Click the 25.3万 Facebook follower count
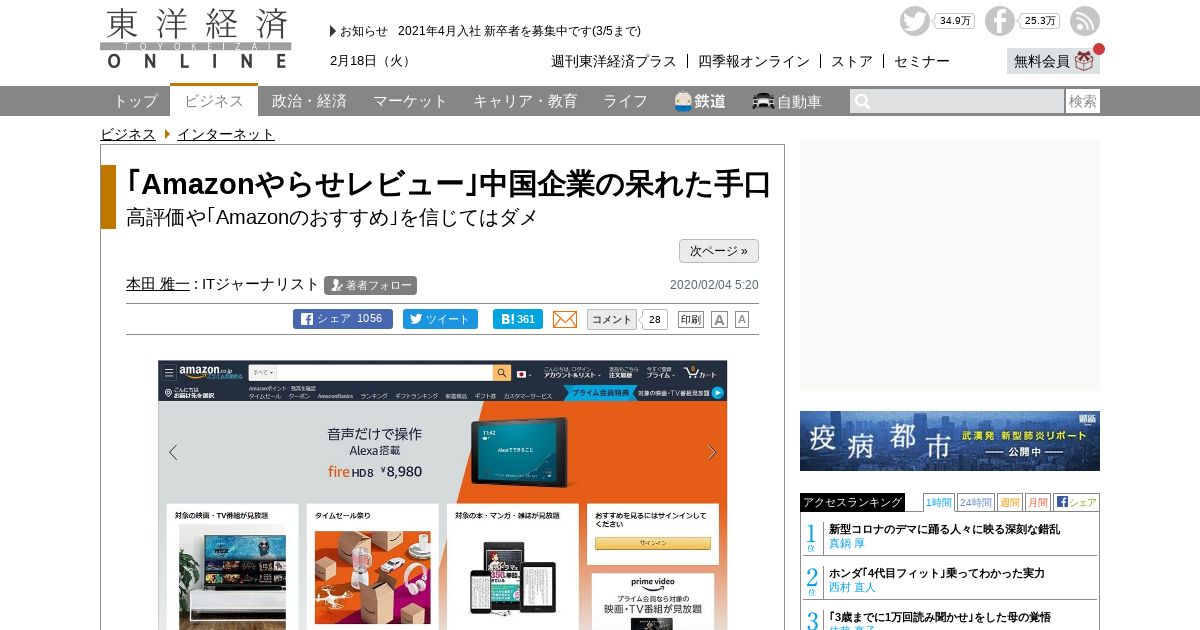 [x=1040, y=21]
